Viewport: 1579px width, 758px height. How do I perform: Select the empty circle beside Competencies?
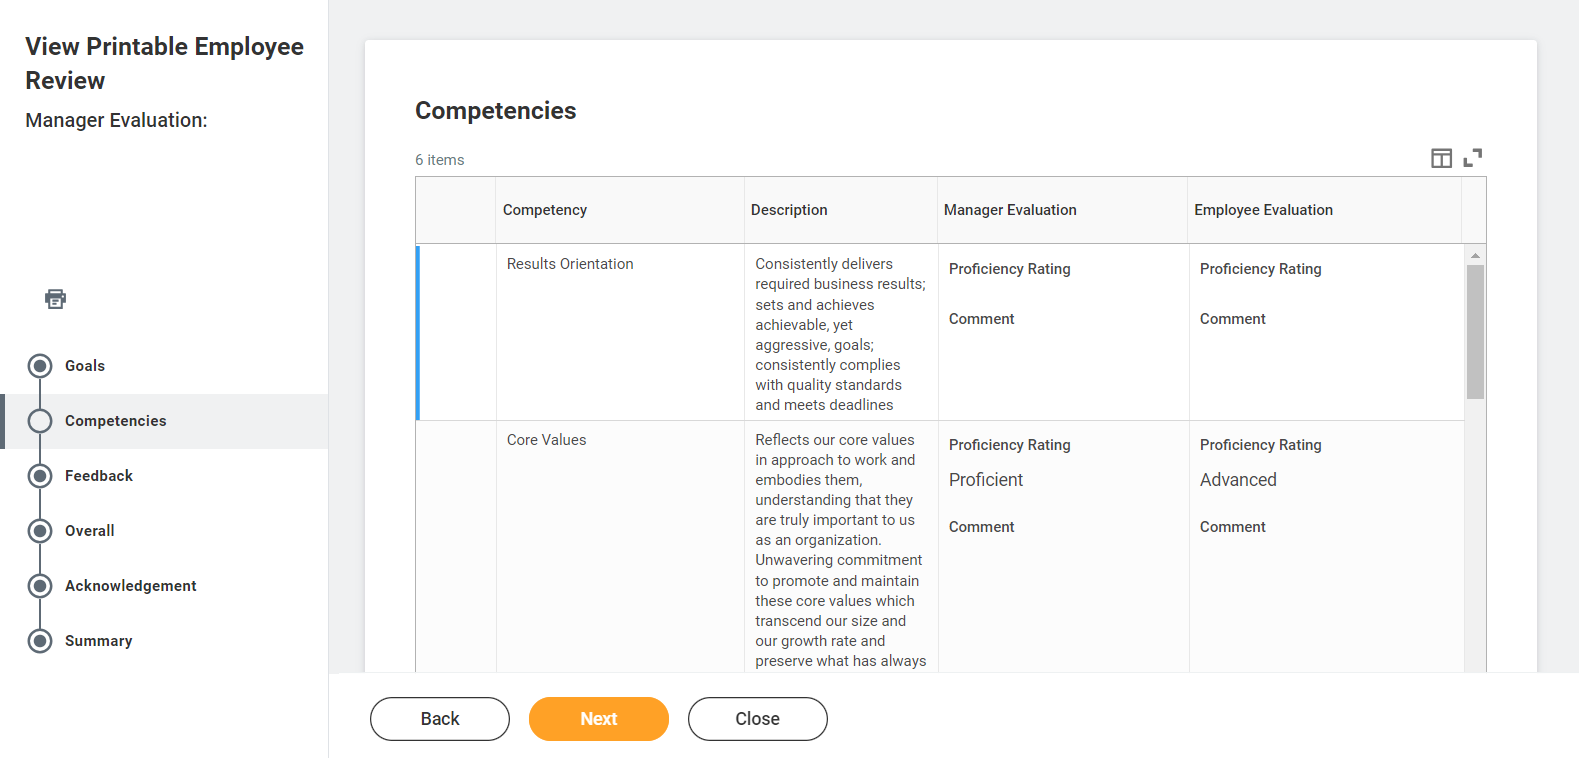pyautogui.click(x=40, y=420)
